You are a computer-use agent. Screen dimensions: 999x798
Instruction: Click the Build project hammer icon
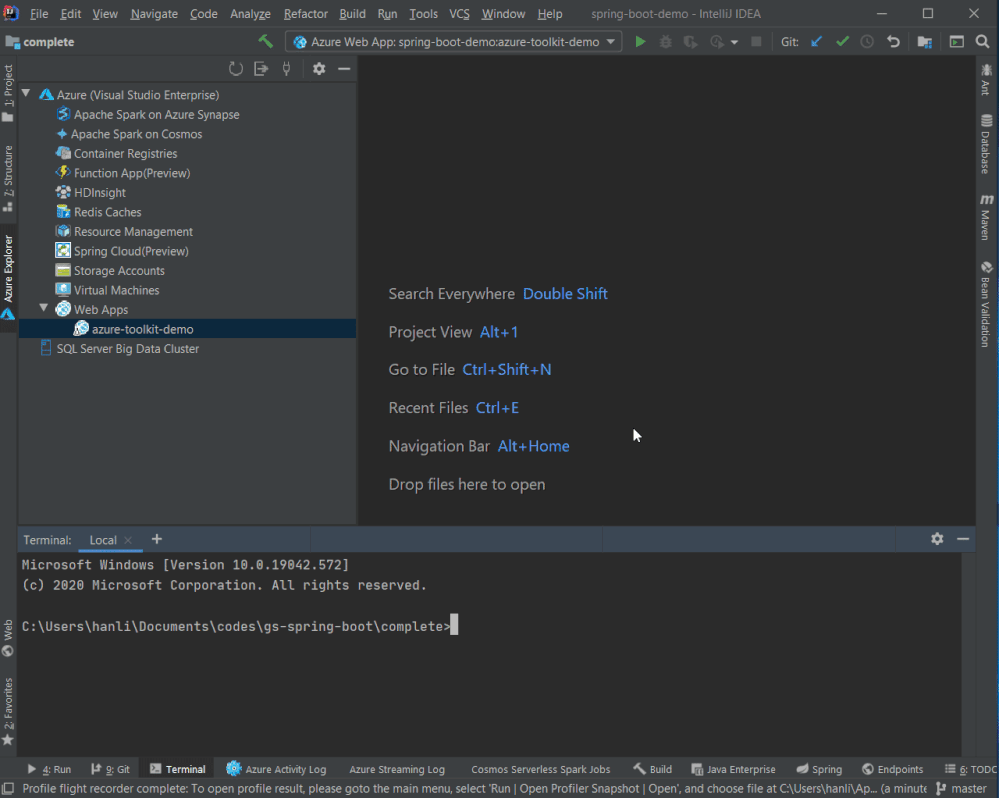[x=265, y=41]
